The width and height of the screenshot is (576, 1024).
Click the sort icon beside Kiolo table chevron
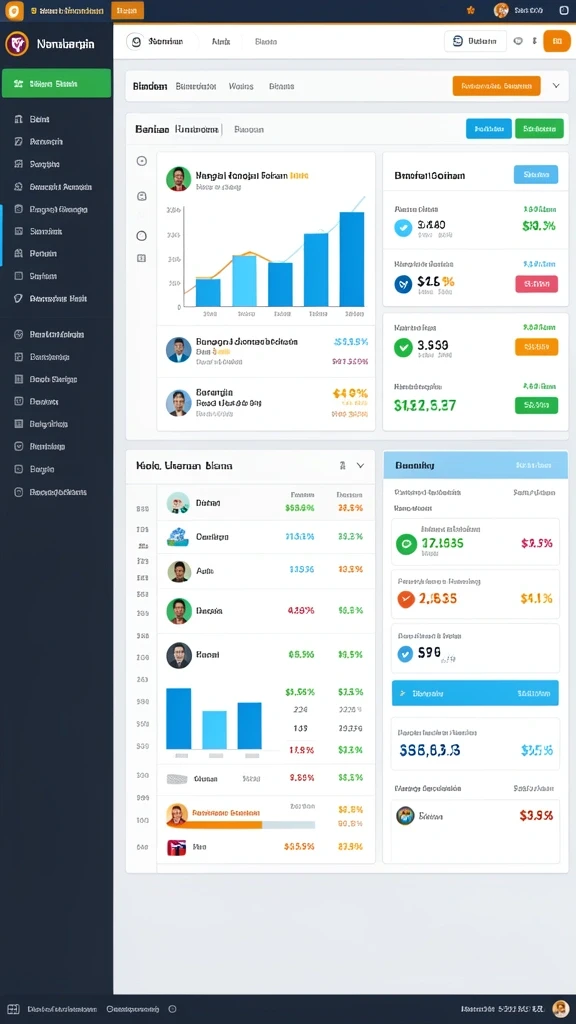[342, 466]
